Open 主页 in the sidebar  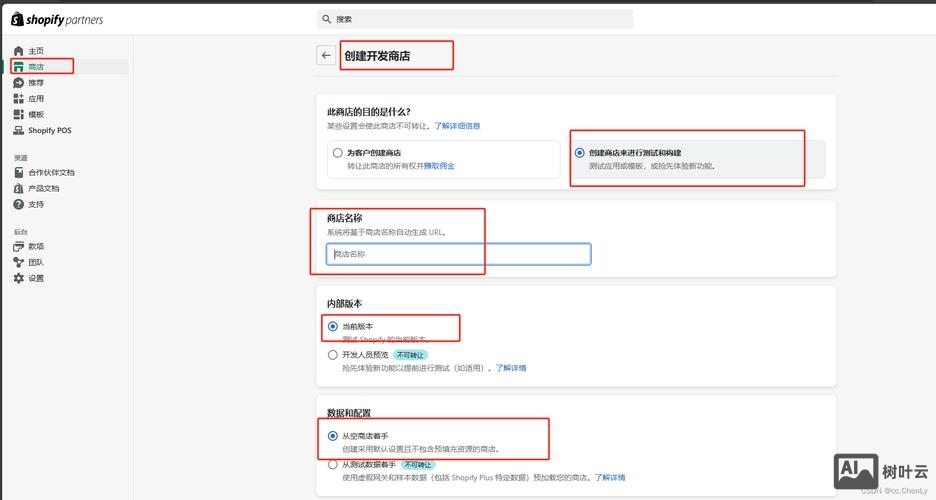click(36, 51)
